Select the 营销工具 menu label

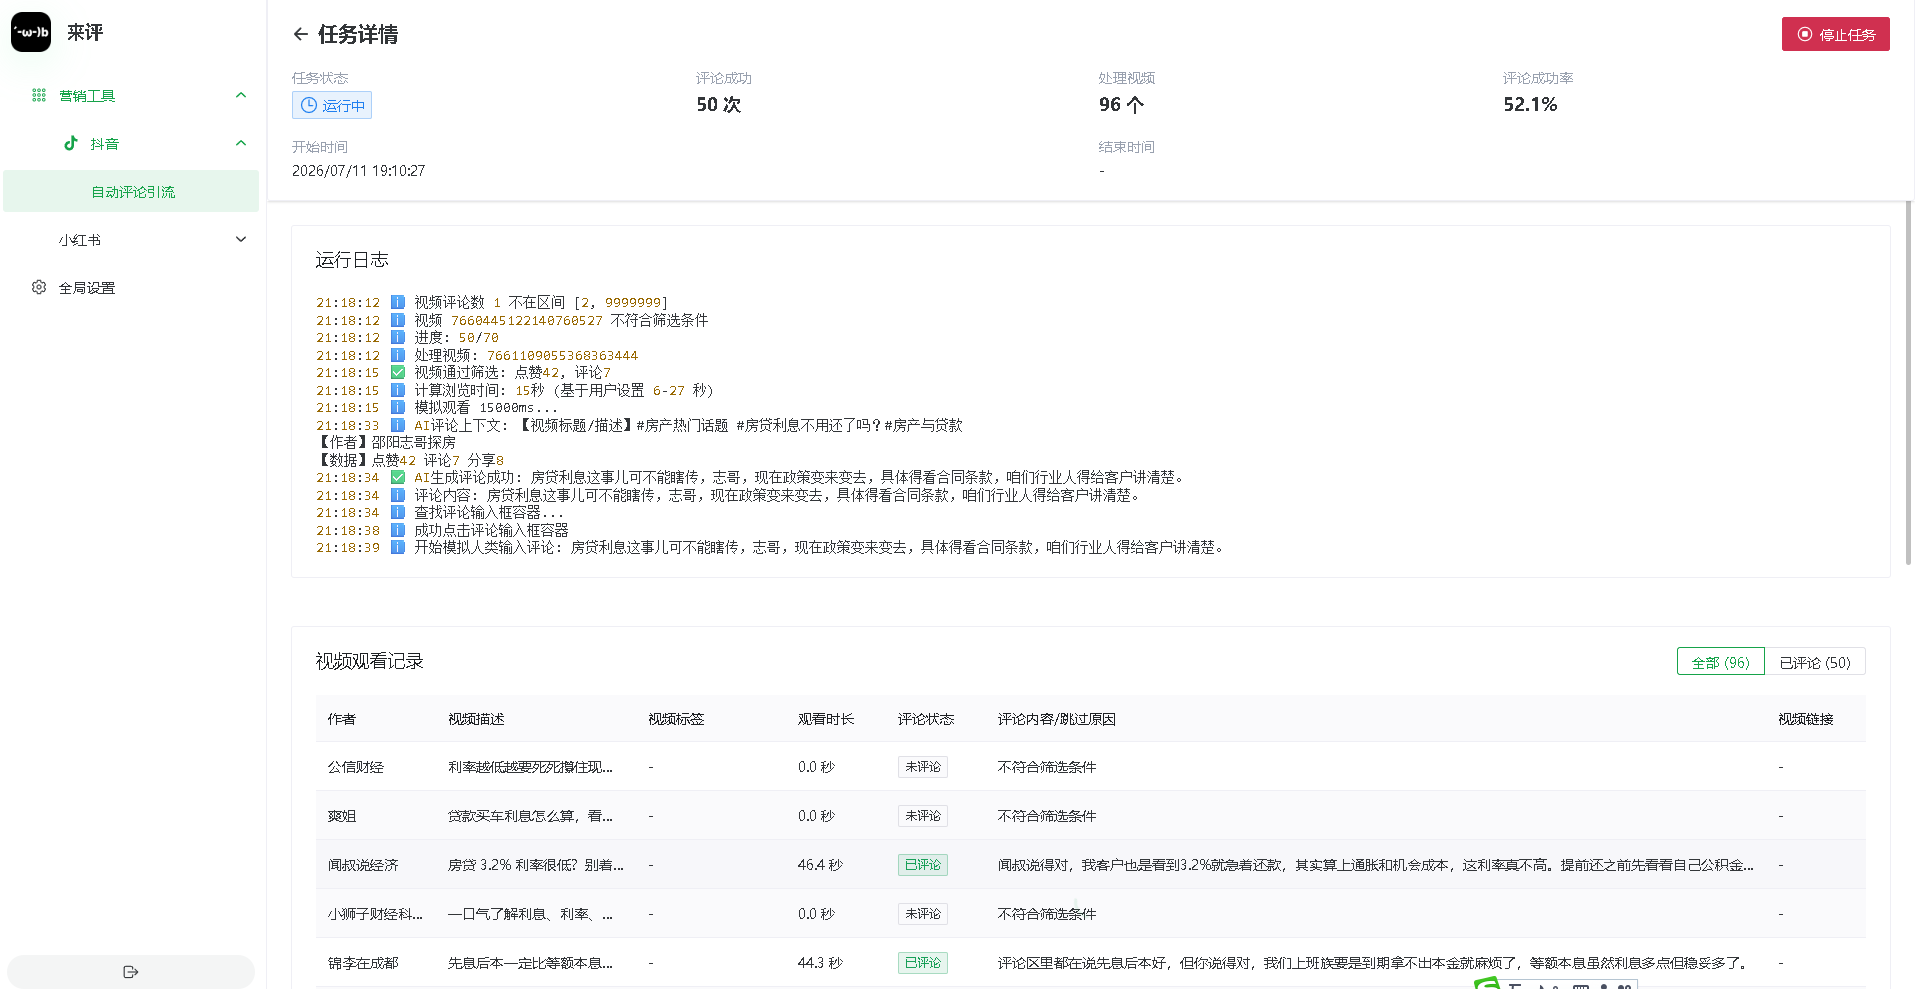click(x=87, y=96)
